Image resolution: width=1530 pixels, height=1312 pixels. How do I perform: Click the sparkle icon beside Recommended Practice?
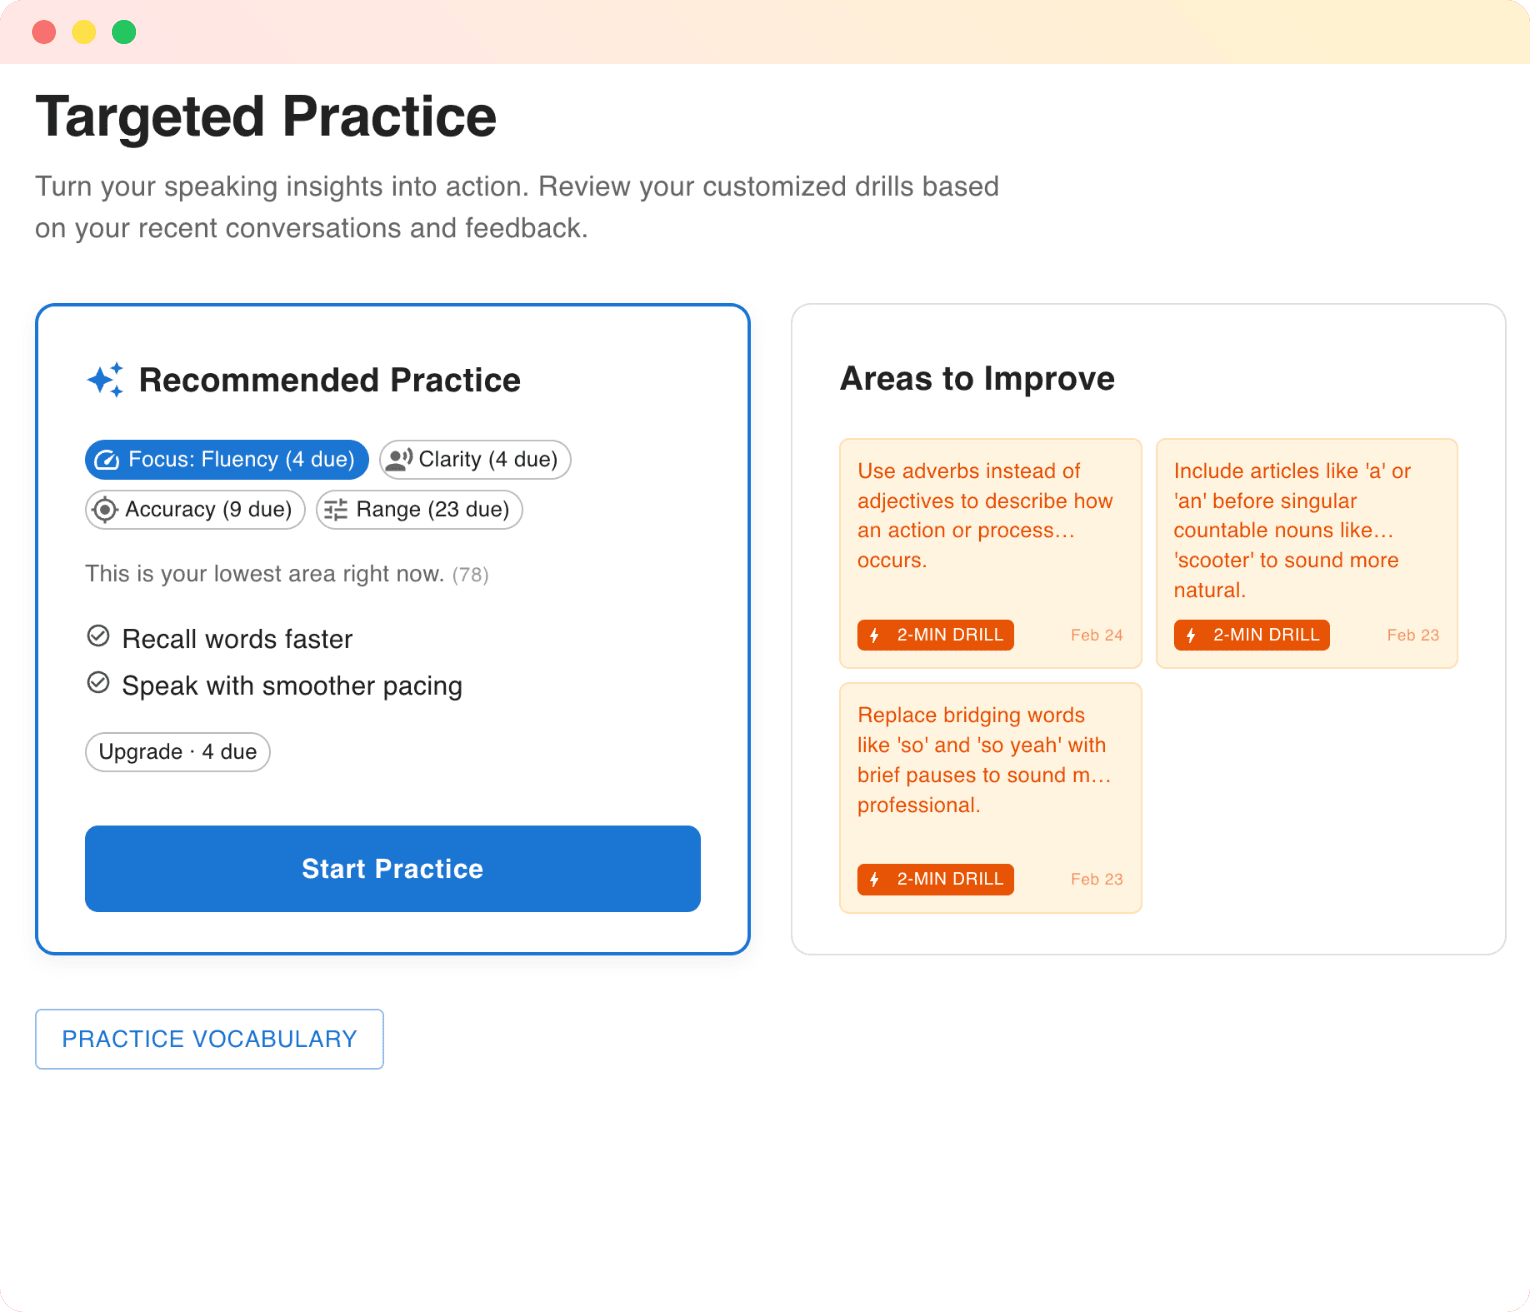pos(105,380)
